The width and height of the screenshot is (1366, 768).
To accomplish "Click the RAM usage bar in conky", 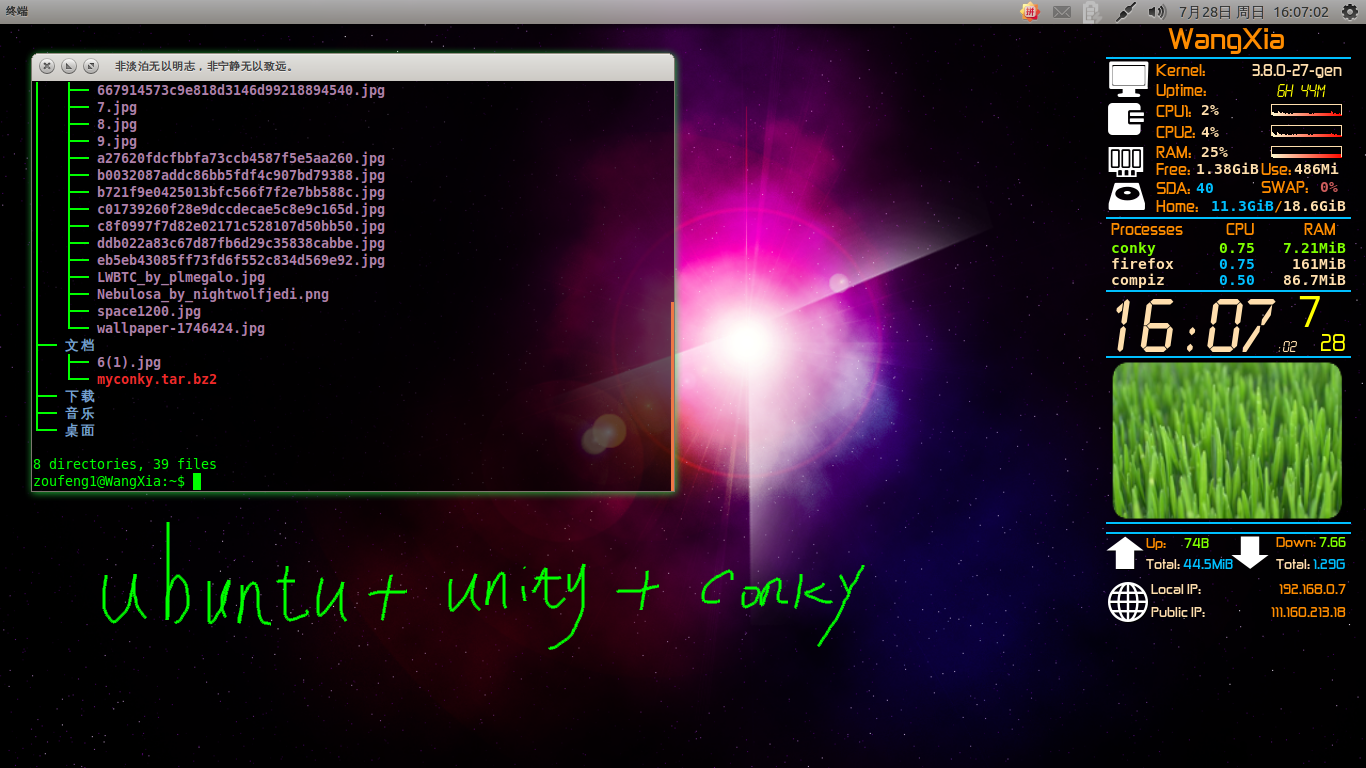I will click(x=1306, y=152).
